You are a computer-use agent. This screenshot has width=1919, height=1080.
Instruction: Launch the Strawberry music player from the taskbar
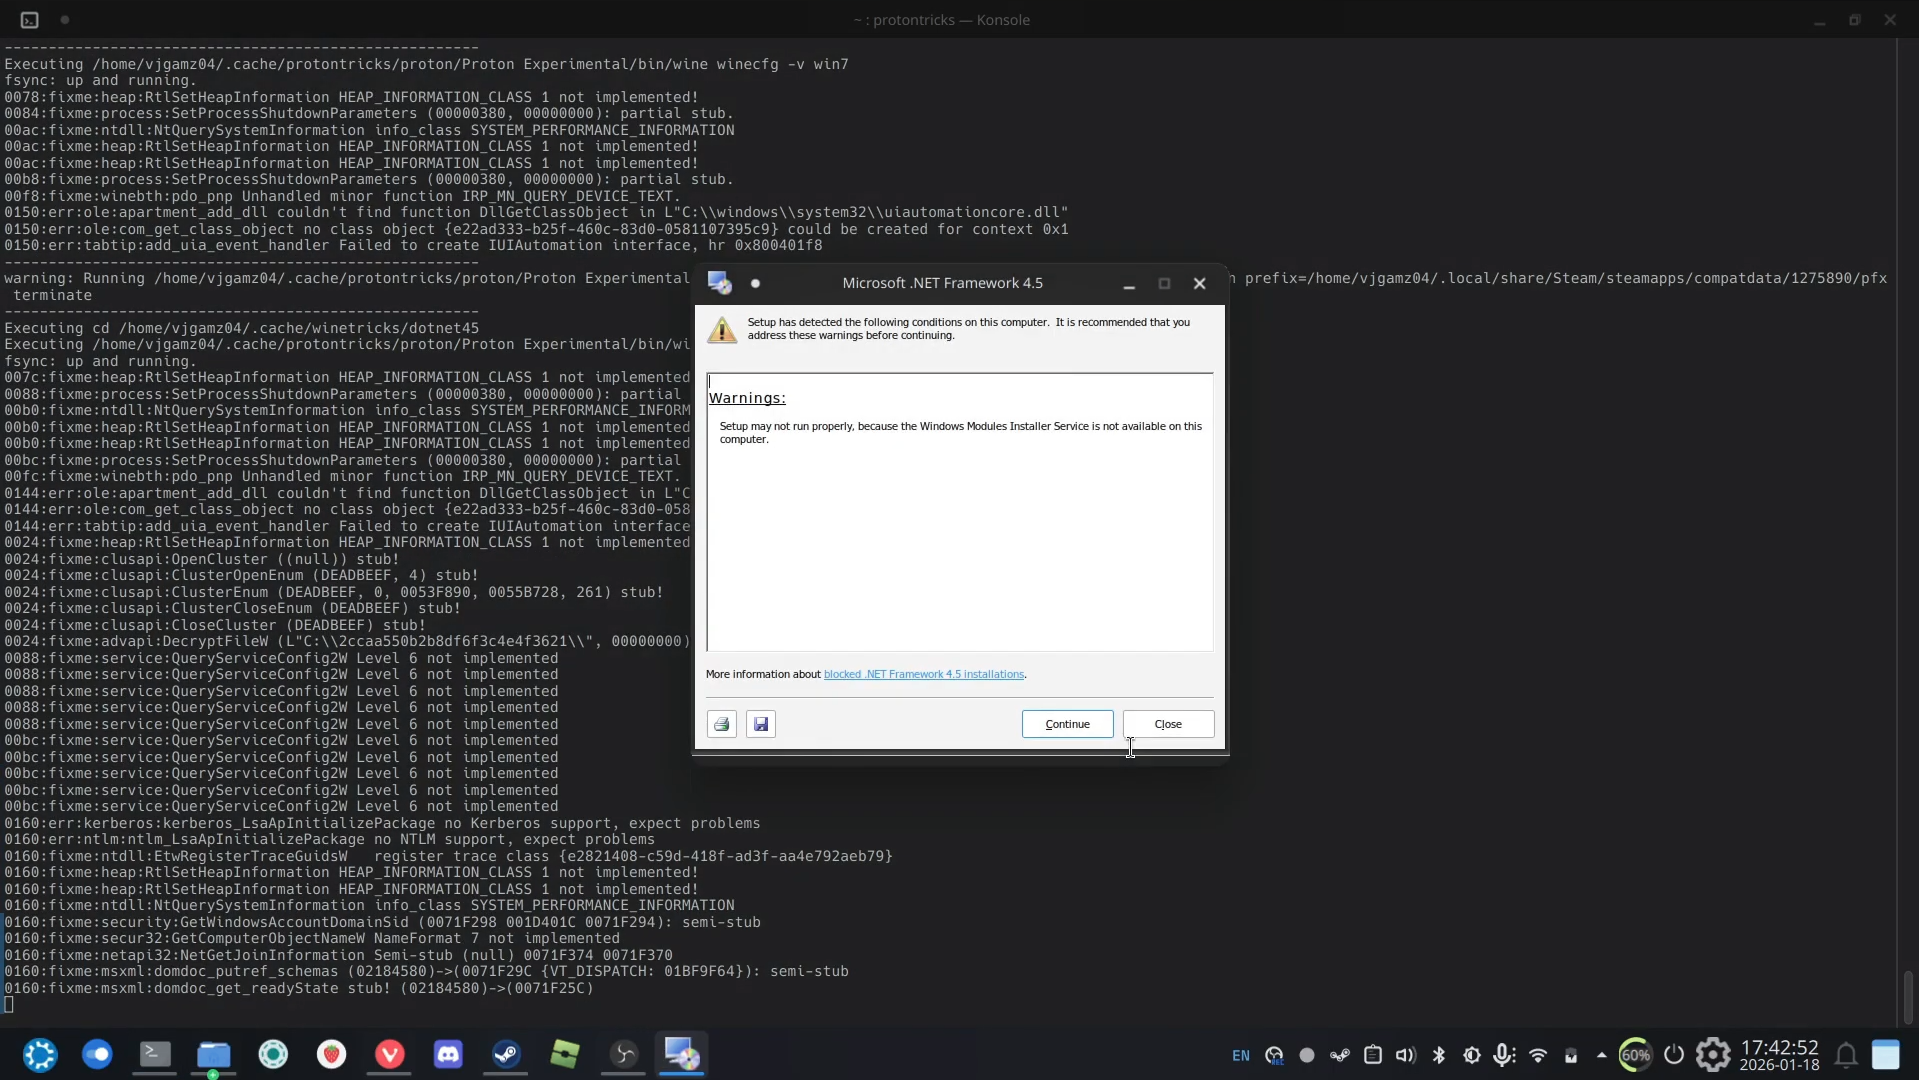click(x=331, y=1055)
